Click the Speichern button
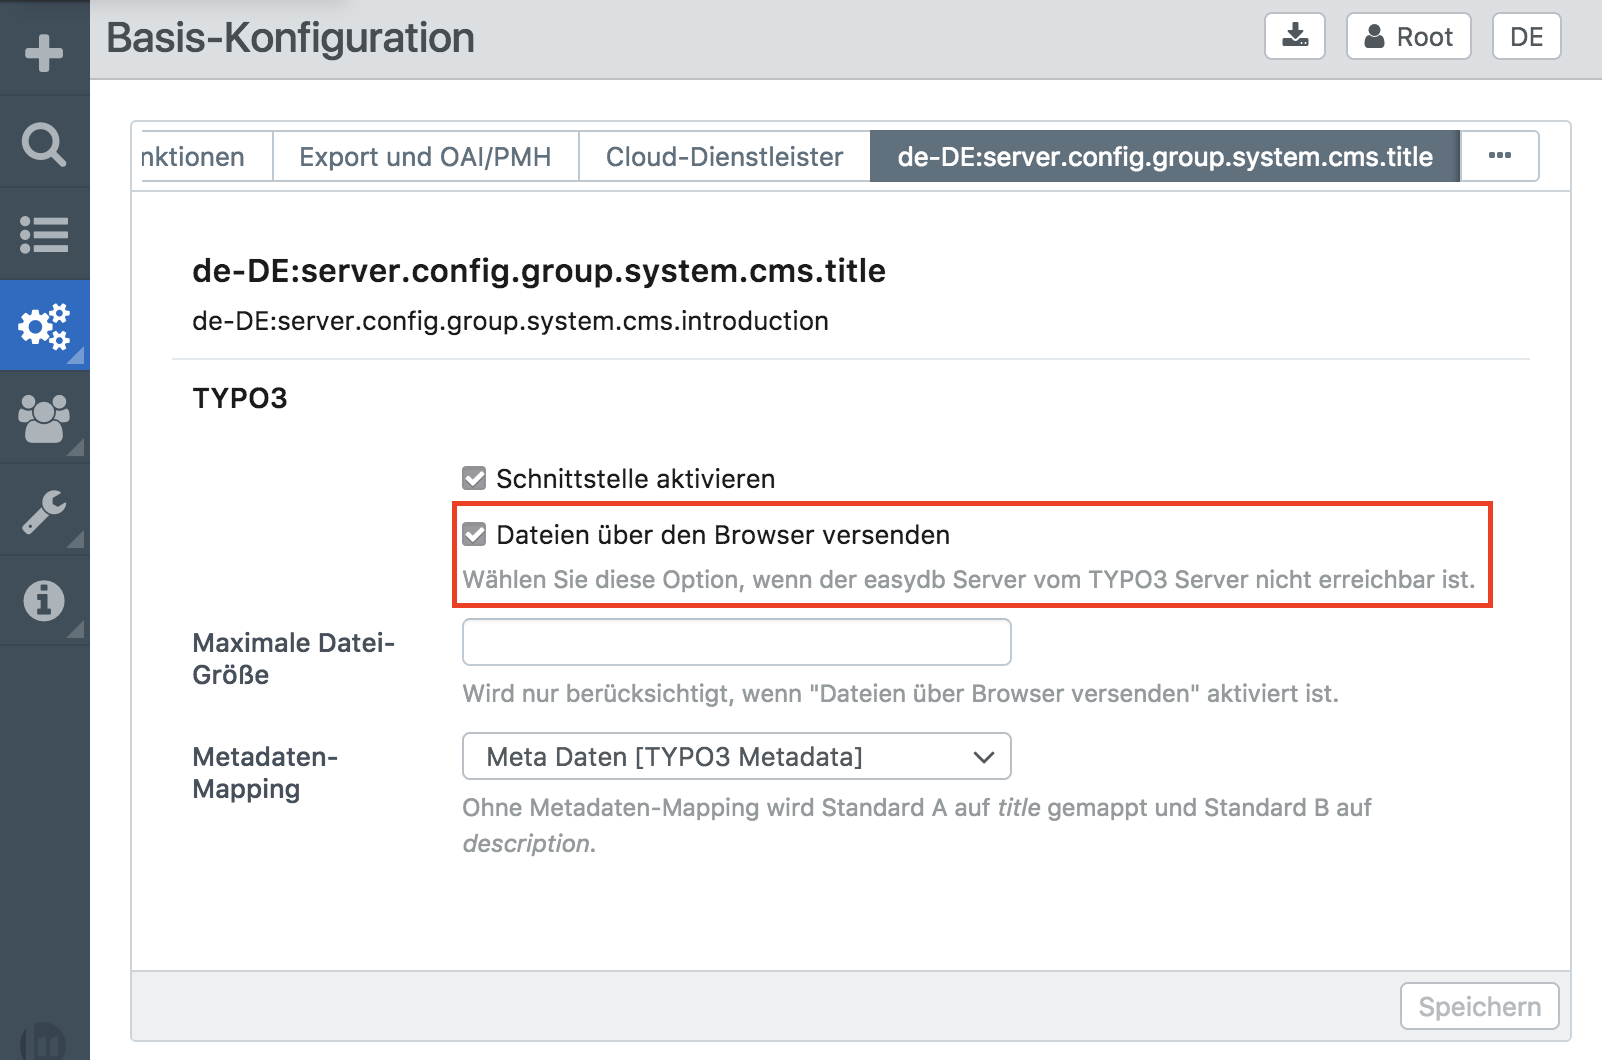This screenshot has width=1602, height=1060. pyautogui.click(x=1480, y=1006)
